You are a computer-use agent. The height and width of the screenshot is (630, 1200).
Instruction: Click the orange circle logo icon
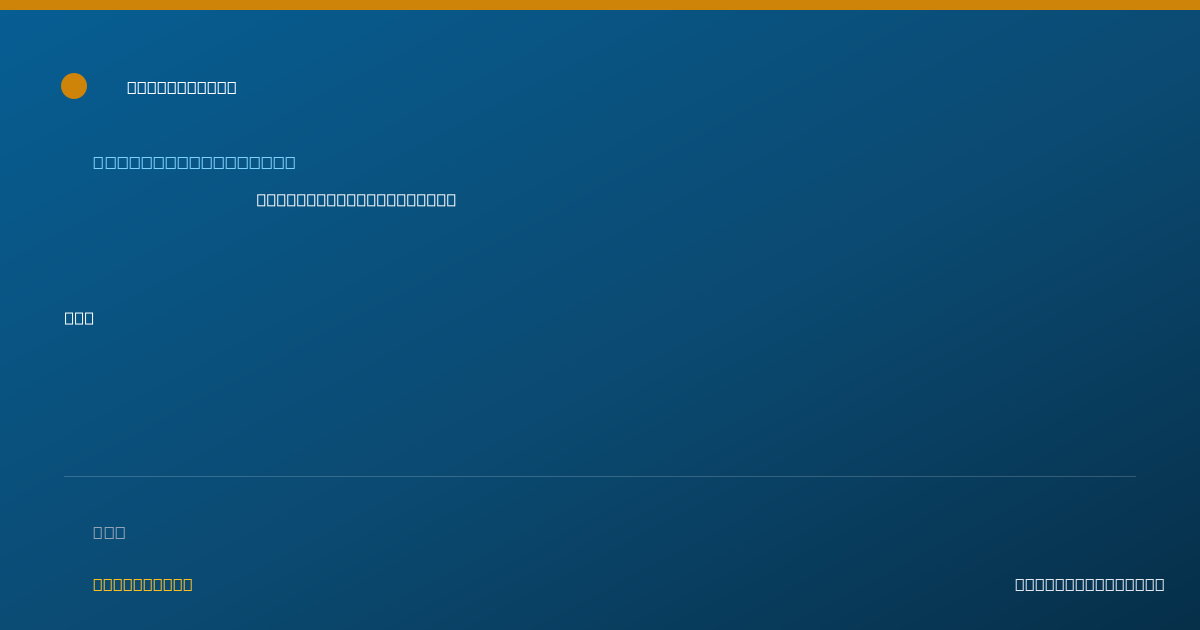(x=74, y=86)
